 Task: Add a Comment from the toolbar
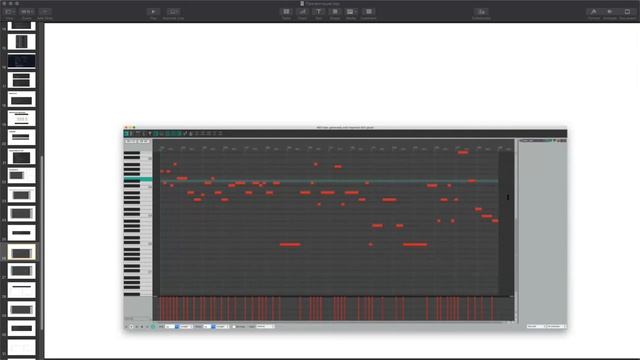coord(369,12)
